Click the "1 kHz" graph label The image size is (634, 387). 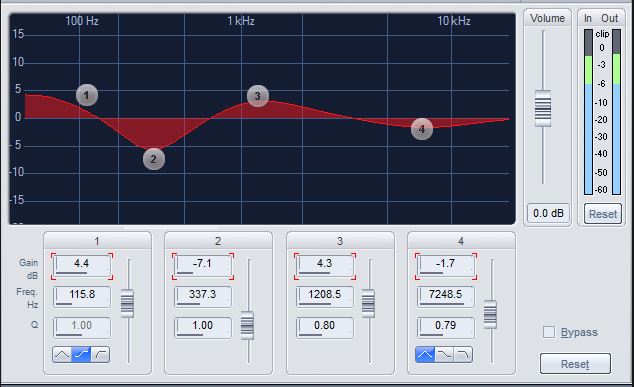[x=241, y=21]
